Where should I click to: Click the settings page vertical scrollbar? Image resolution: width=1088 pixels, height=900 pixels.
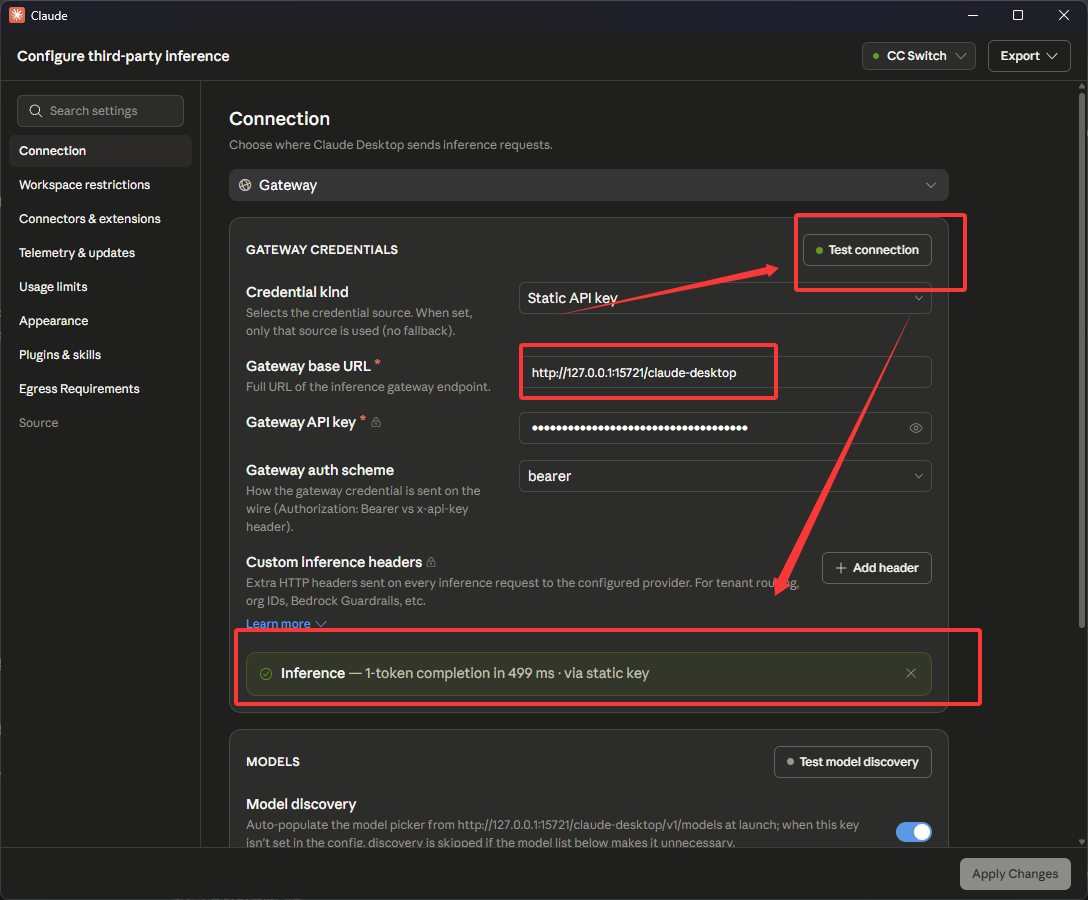1082,361
